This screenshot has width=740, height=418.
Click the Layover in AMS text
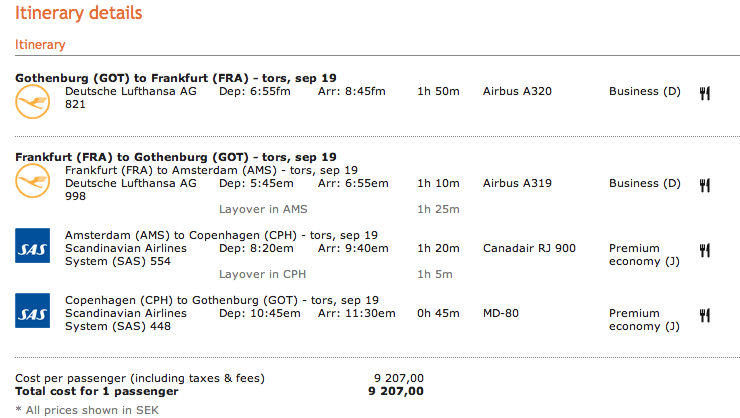[263, 209]
